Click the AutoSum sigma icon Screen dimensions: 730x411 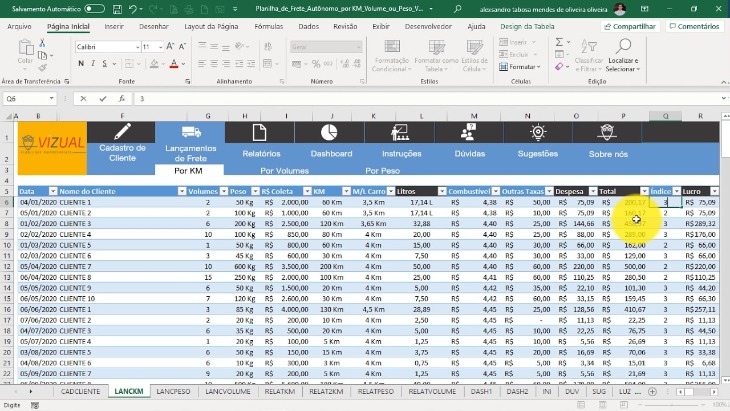coord(559,42)
